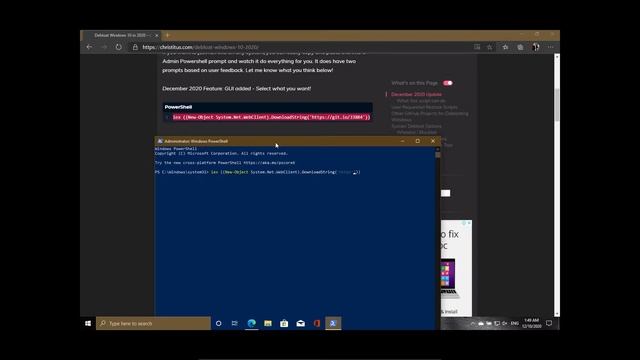
Task: Click the christitus.com address bar
Action: coord(302,47)
